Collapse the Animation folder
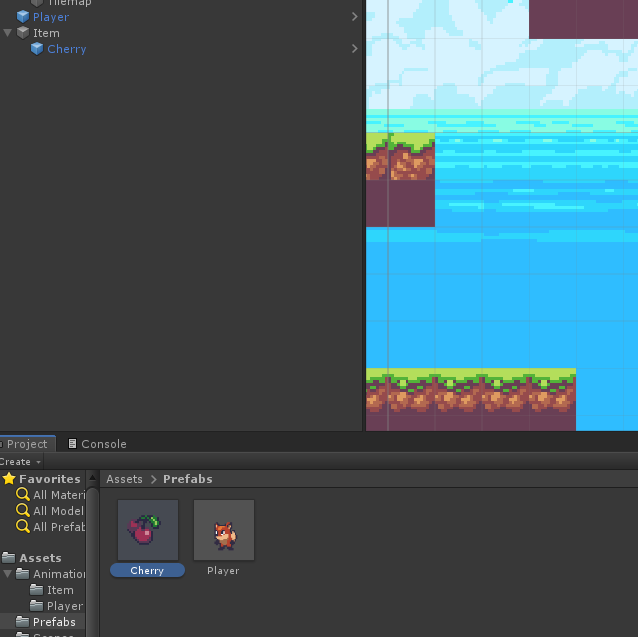The width and height of the screenshot is (638, 637). (x=7, y=574)
